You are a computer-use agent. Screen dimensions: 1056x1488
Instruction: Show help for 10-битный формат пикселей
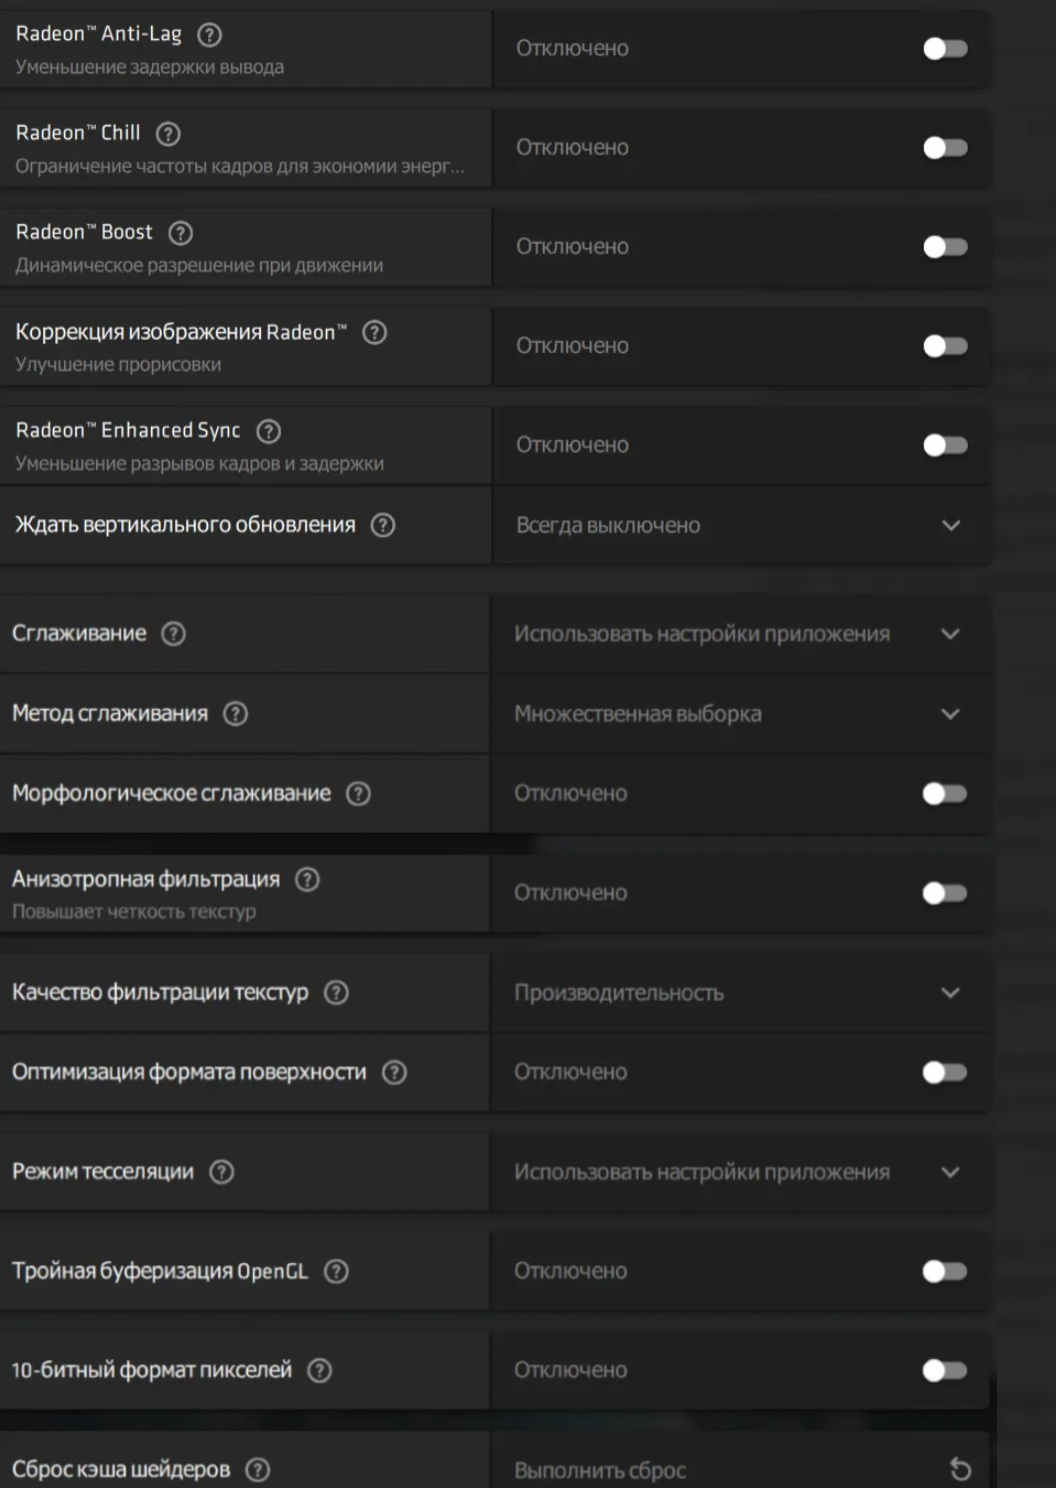point(319,1371)
